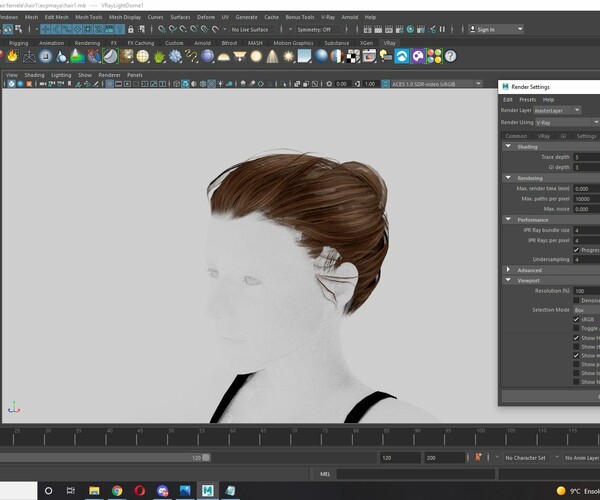Click the purple palette shelf icon
The image size is (600, 500).
[418, 56]
